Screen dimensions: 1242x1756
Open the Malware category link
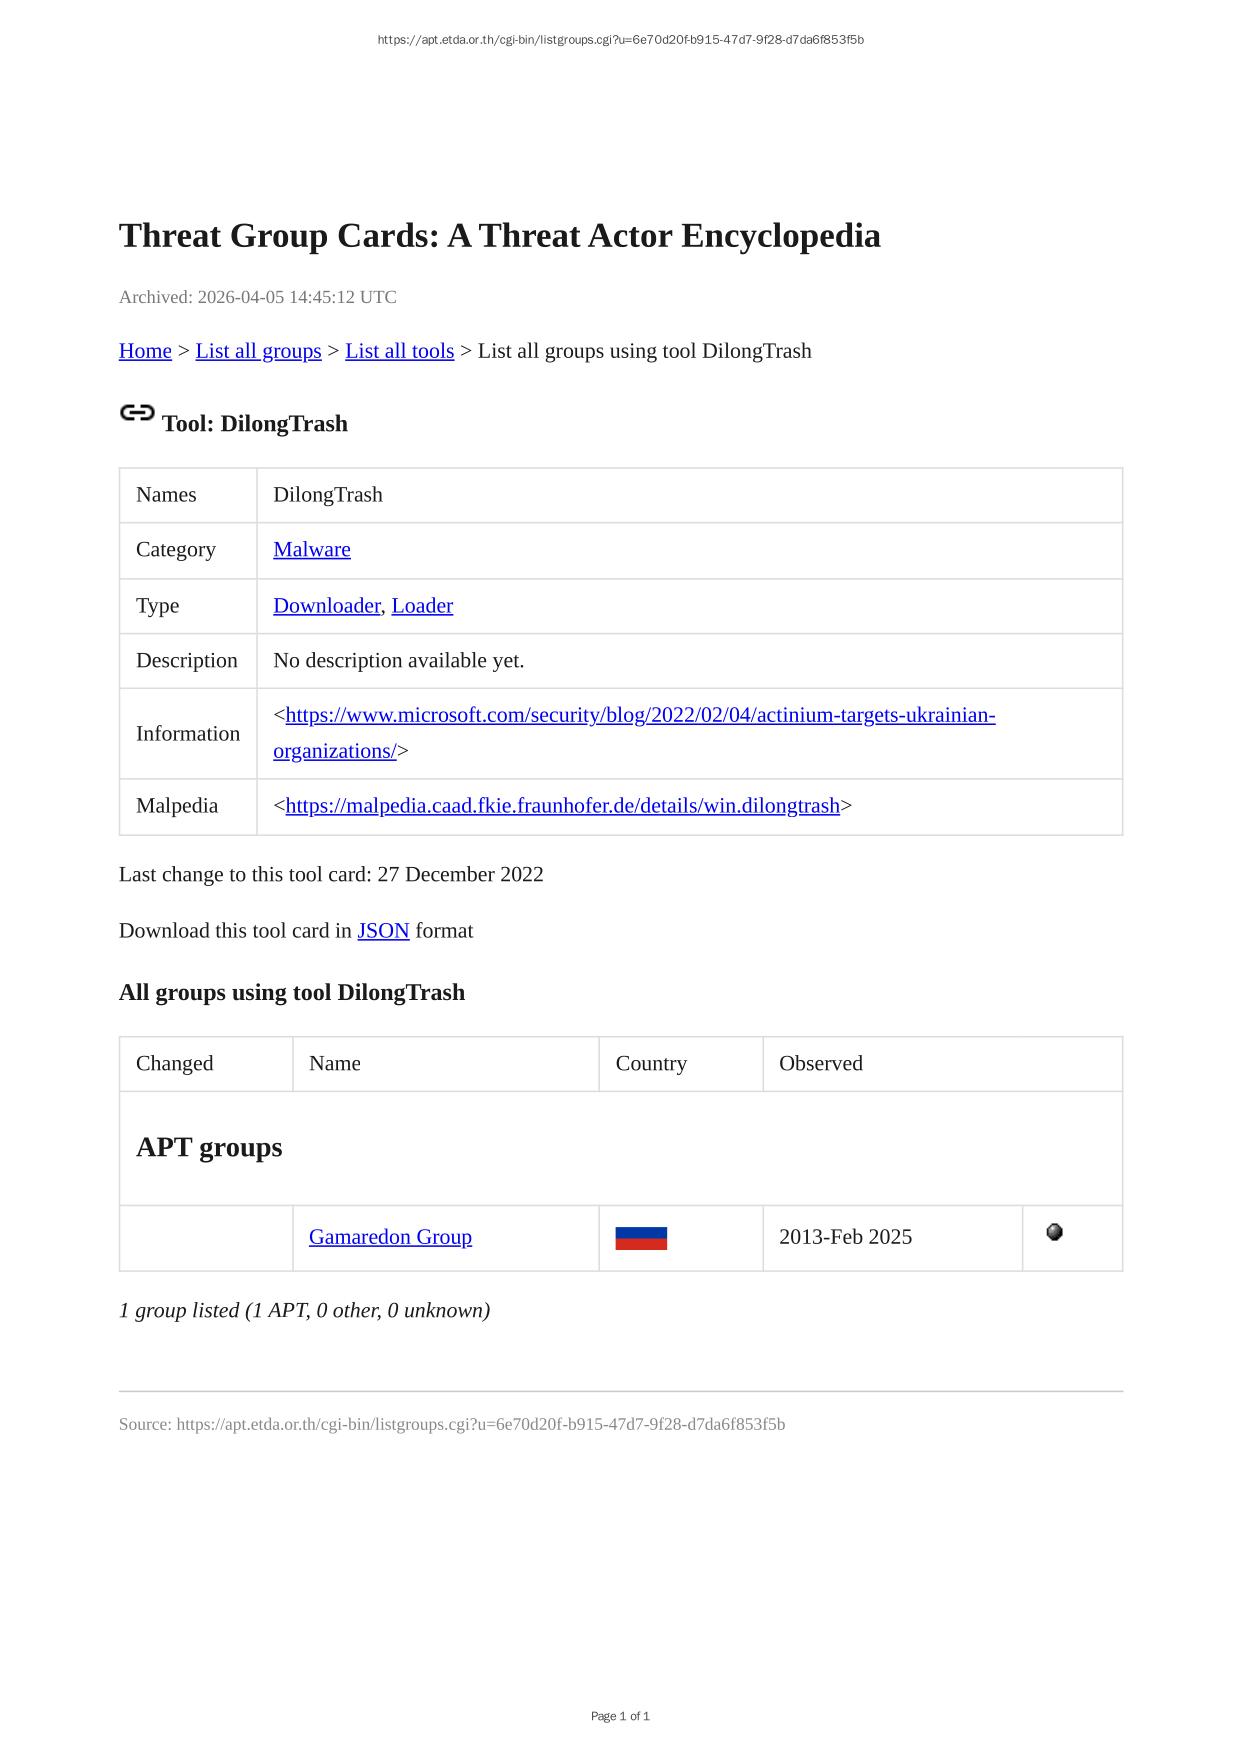pos(312,550)
